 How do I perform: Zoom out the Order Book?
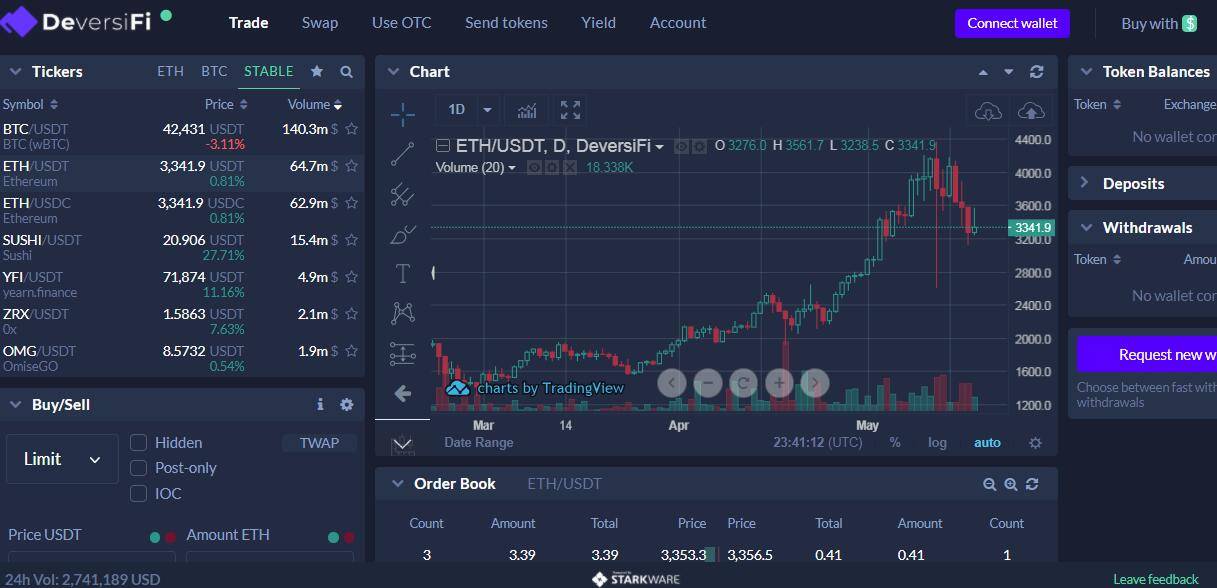pos(989,484)
